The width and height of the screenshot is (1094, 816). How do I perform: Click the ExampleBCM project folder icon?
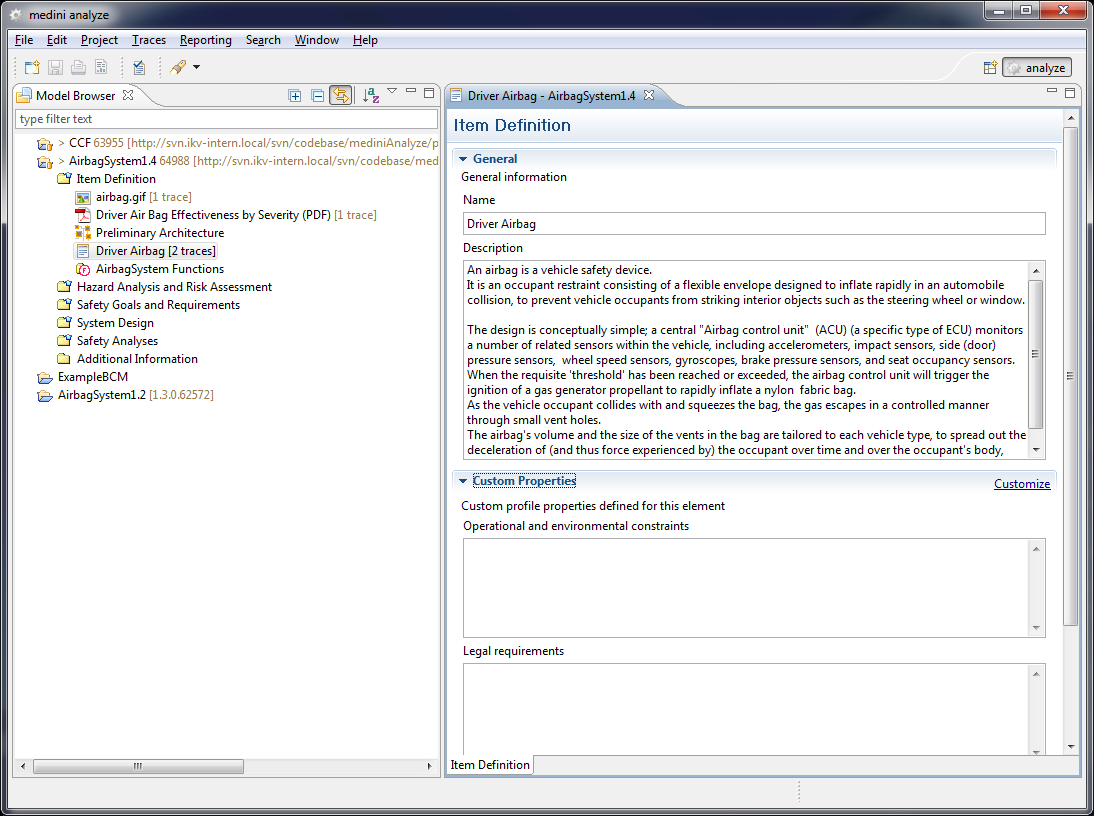click(x=45, y=377)
